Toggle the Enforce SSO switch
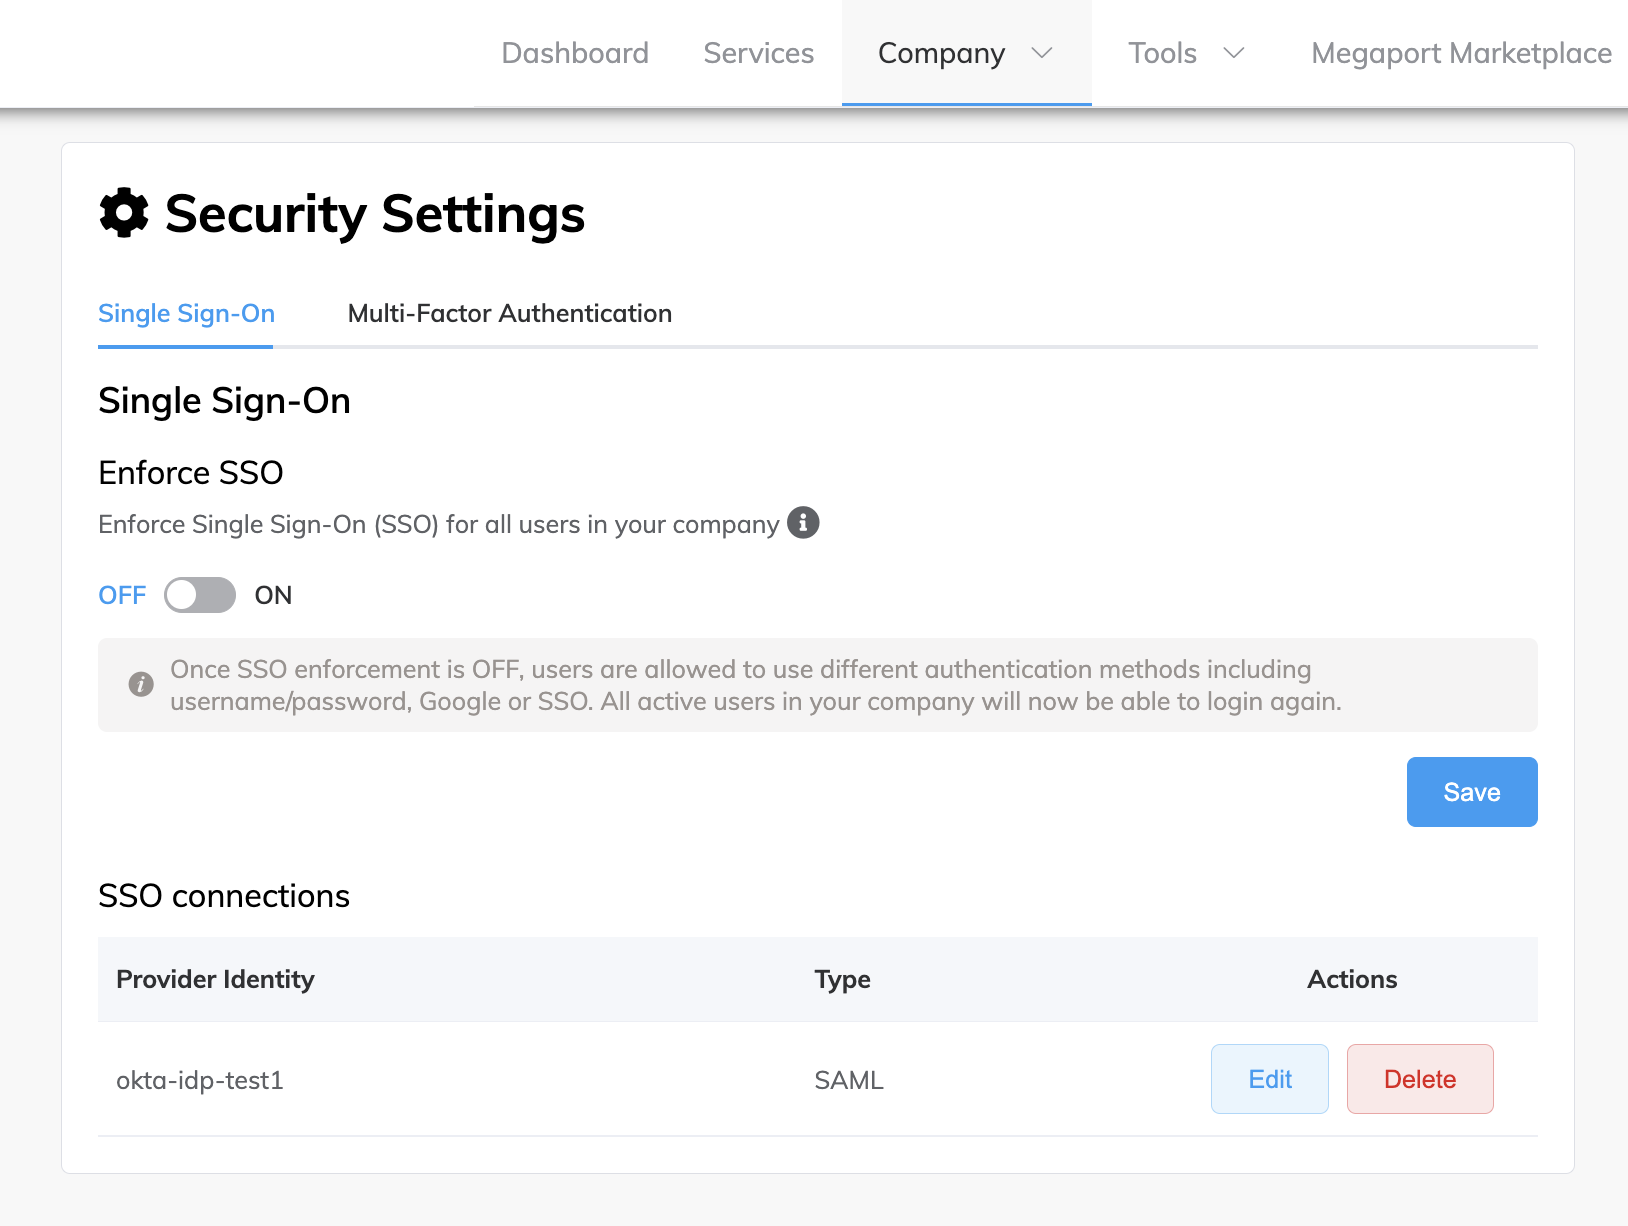The width and height of the screenshot is (1628, 1226). pos(200,595)
